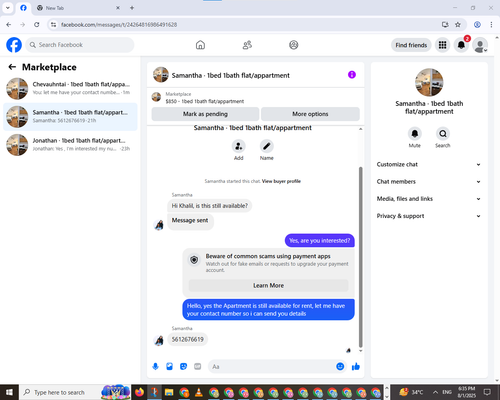Focus the Search Facebook field
The height and width of the screenshot is (400, 500).
80,45
